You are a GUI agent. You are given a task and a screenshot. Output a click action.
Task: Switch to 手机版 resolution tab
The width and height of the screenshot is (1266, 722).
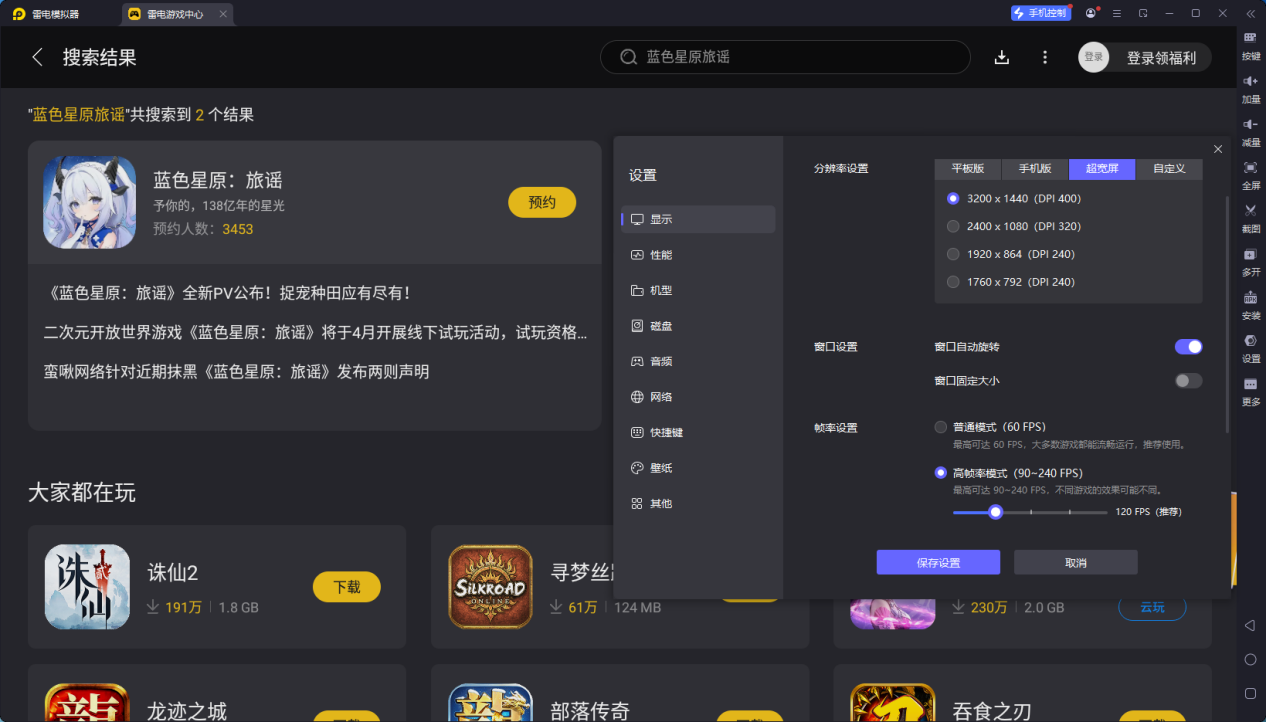[1035, 169]
